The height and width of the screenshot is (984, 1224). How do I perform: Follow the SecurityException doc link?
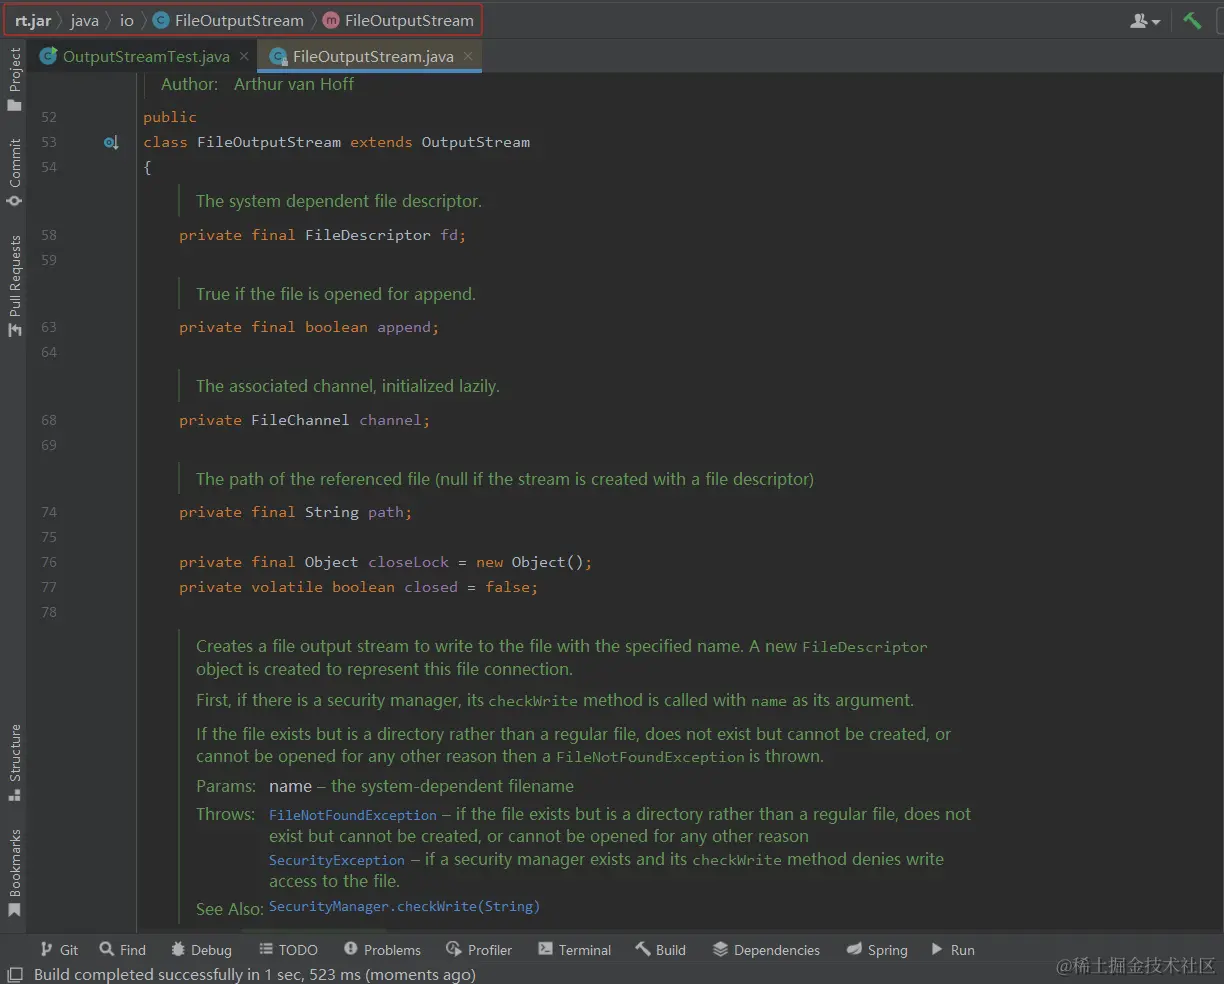pyautogui.click(x=337, y=860)
